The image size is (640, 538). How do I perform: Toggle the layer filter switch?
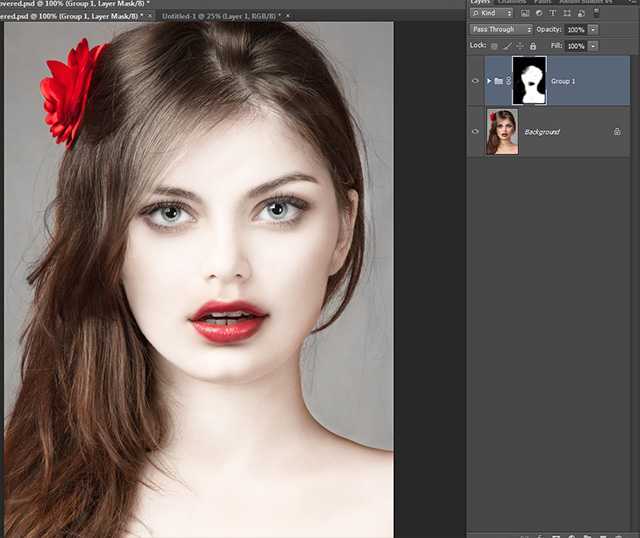click(597, 14)
